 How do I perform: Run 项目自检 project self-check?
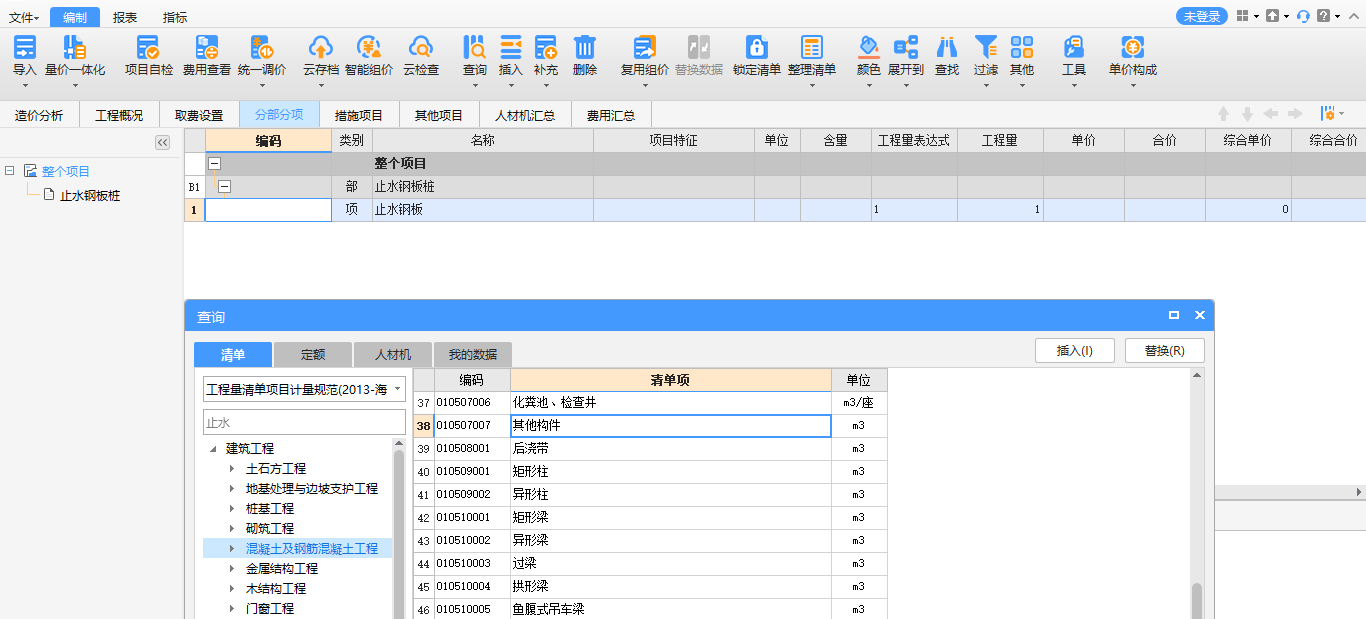[x=149, y=57]
